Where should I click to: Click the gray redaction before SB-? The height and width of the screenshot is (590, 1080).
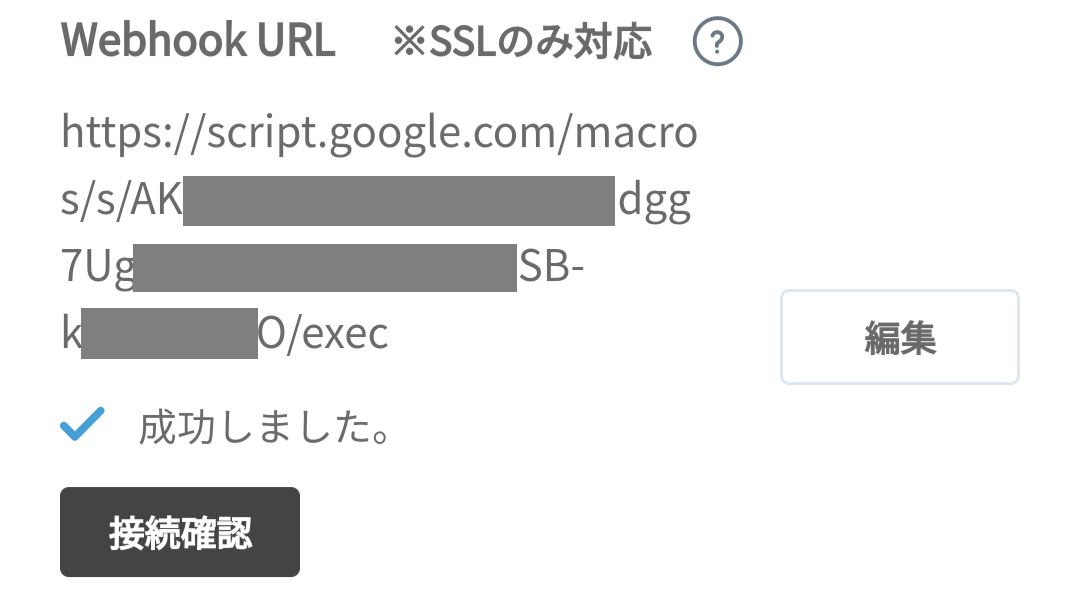coord(325,267)
